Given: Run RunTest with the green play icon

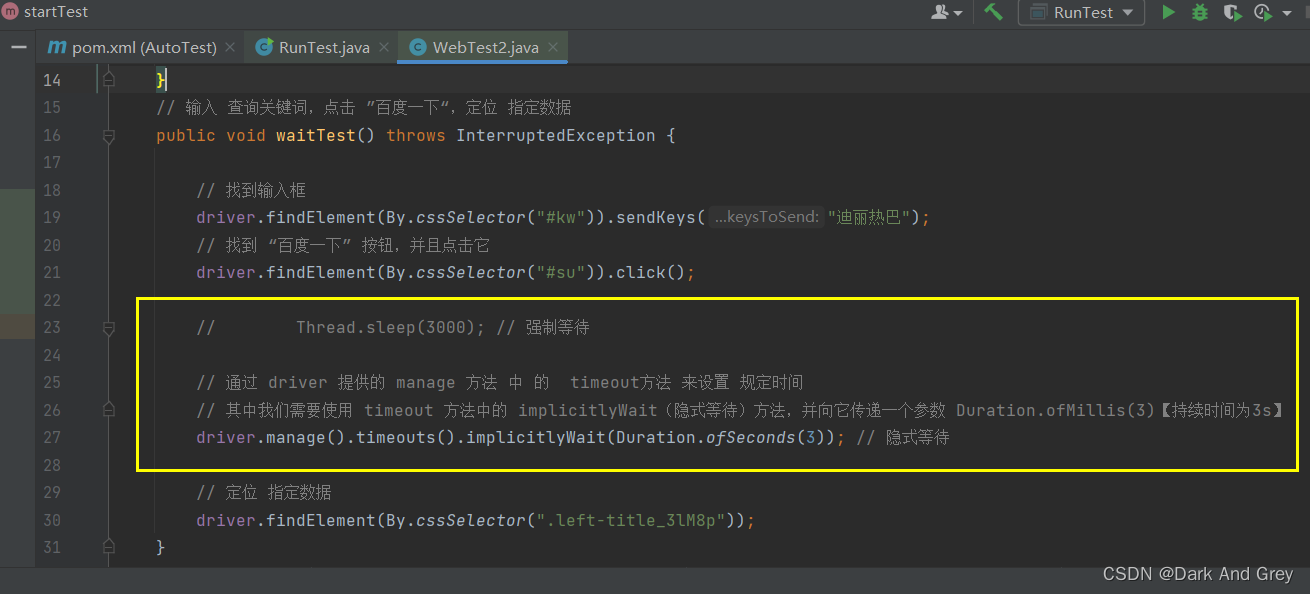Looking at the screenshot, I should point(1168,13).
